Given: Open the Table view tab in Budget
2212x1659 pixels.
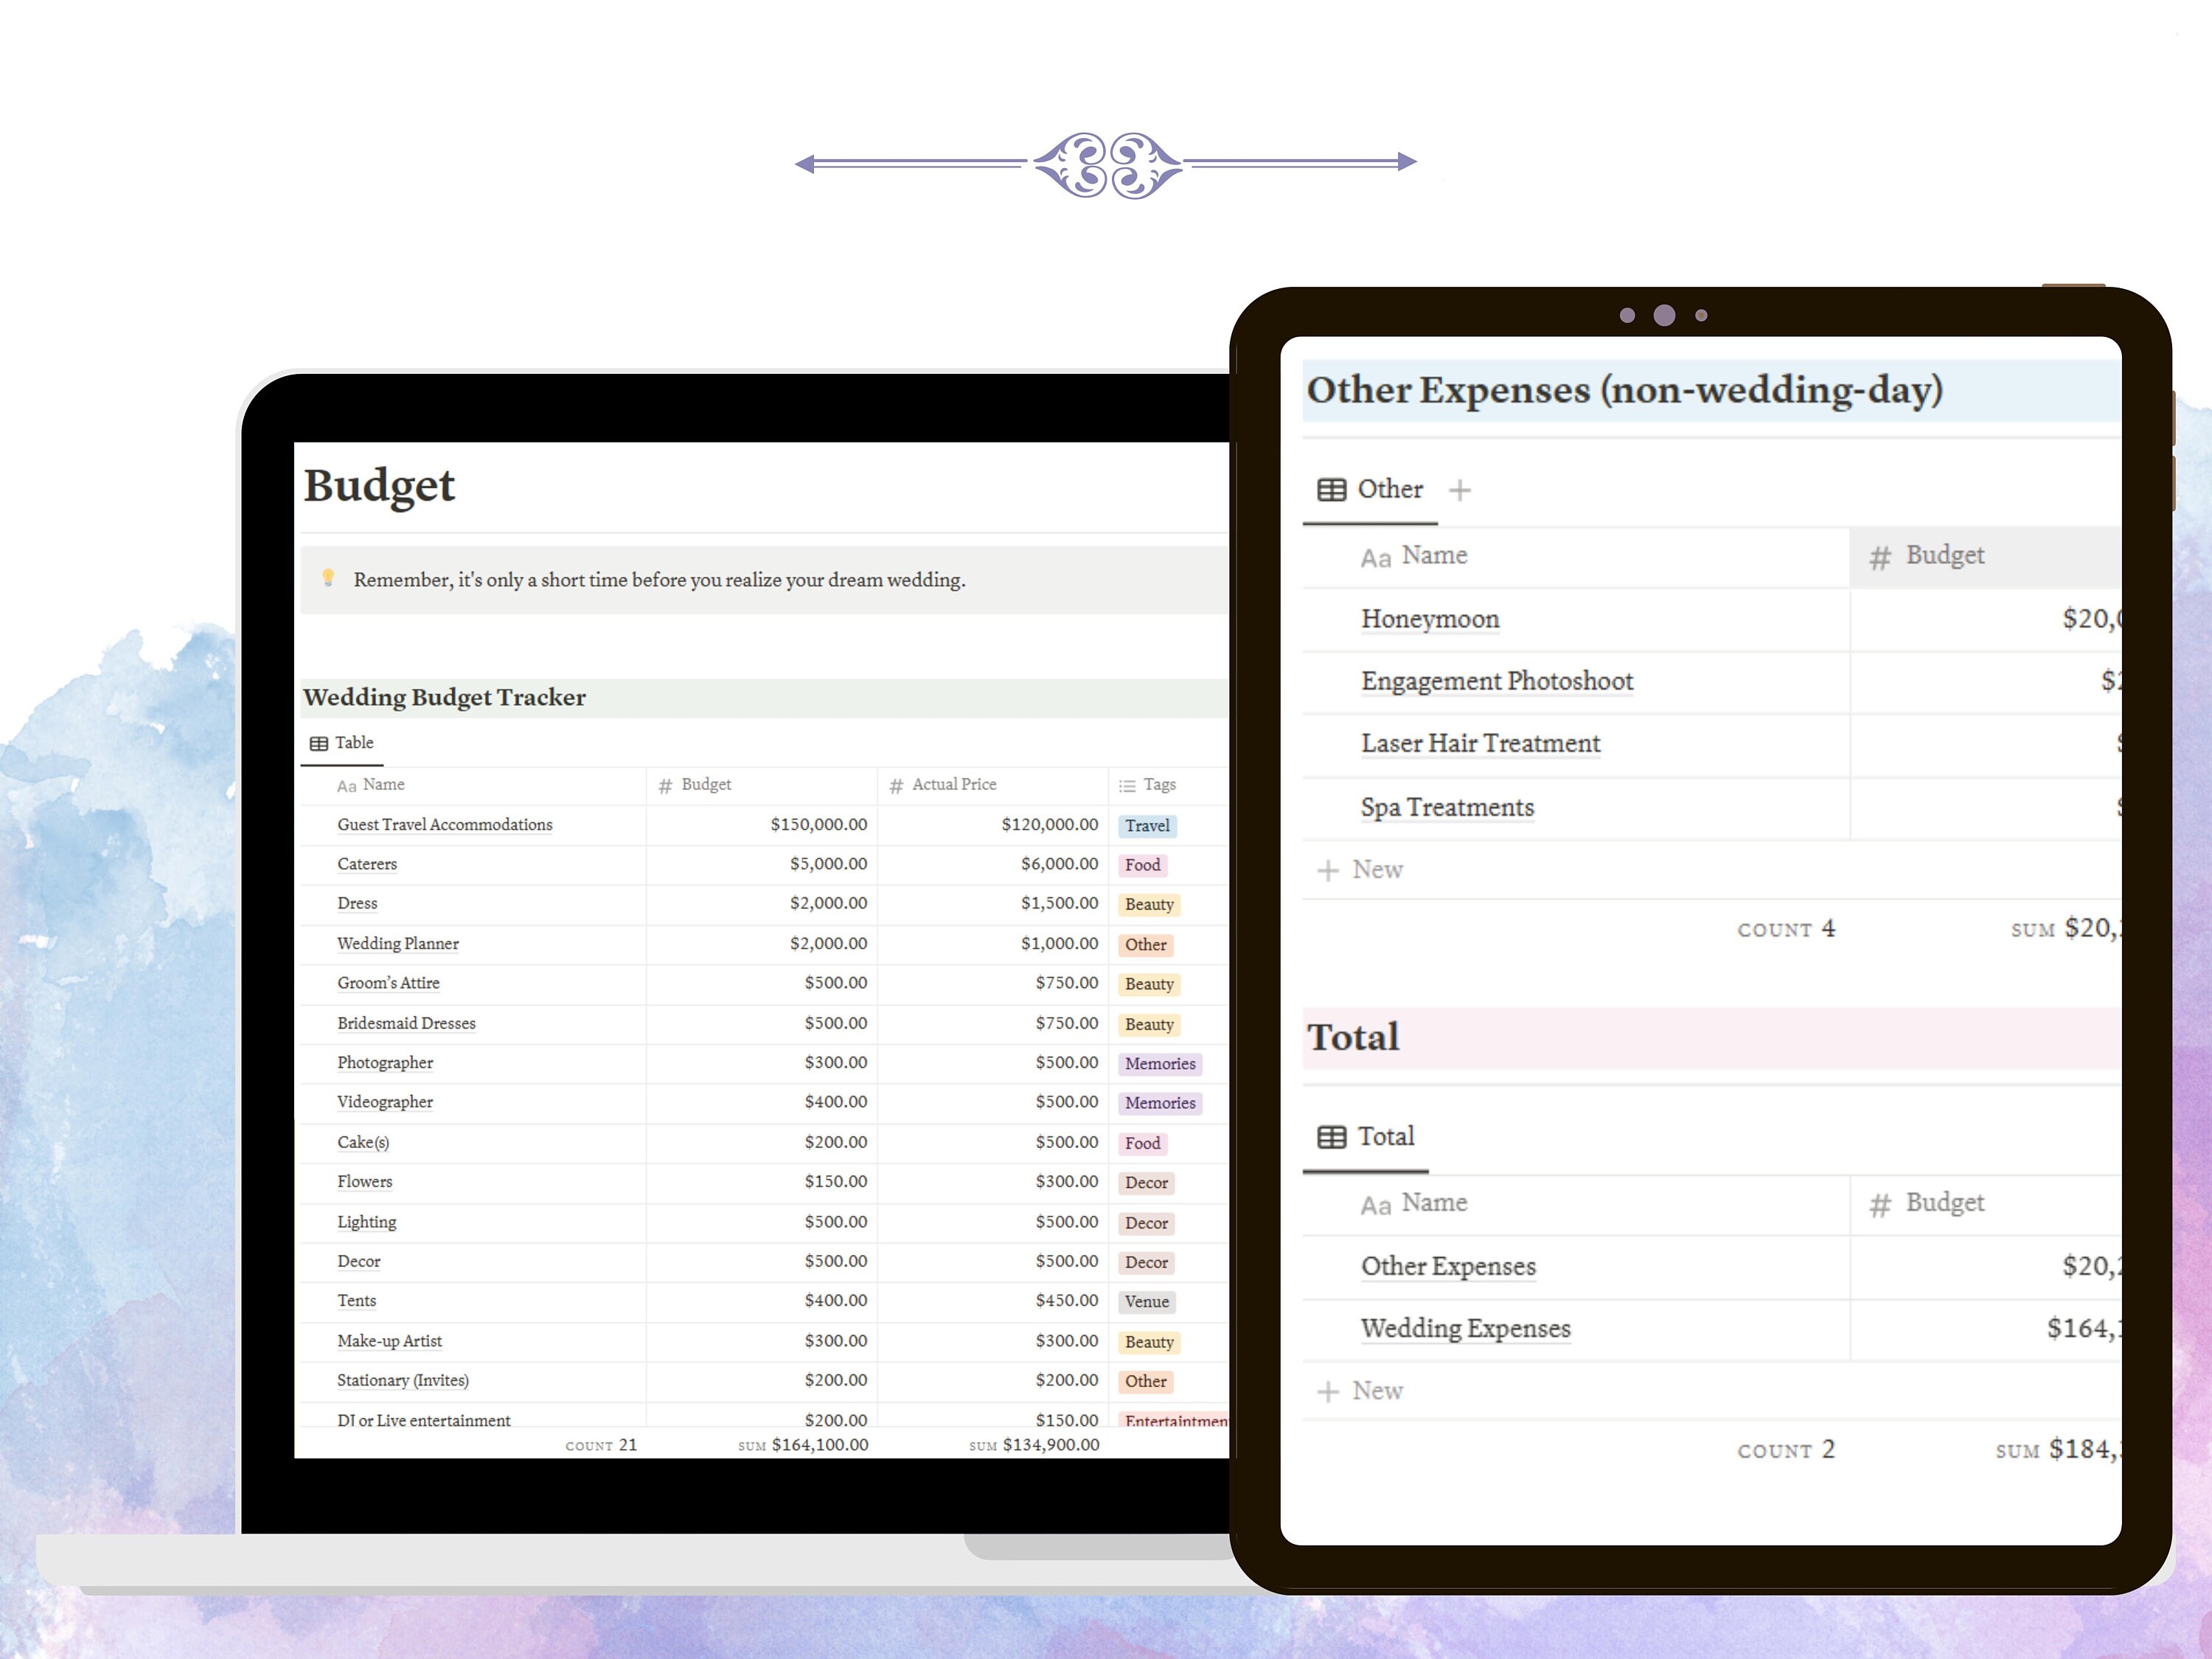Looking at the screenshot, I should pos(342,743).
